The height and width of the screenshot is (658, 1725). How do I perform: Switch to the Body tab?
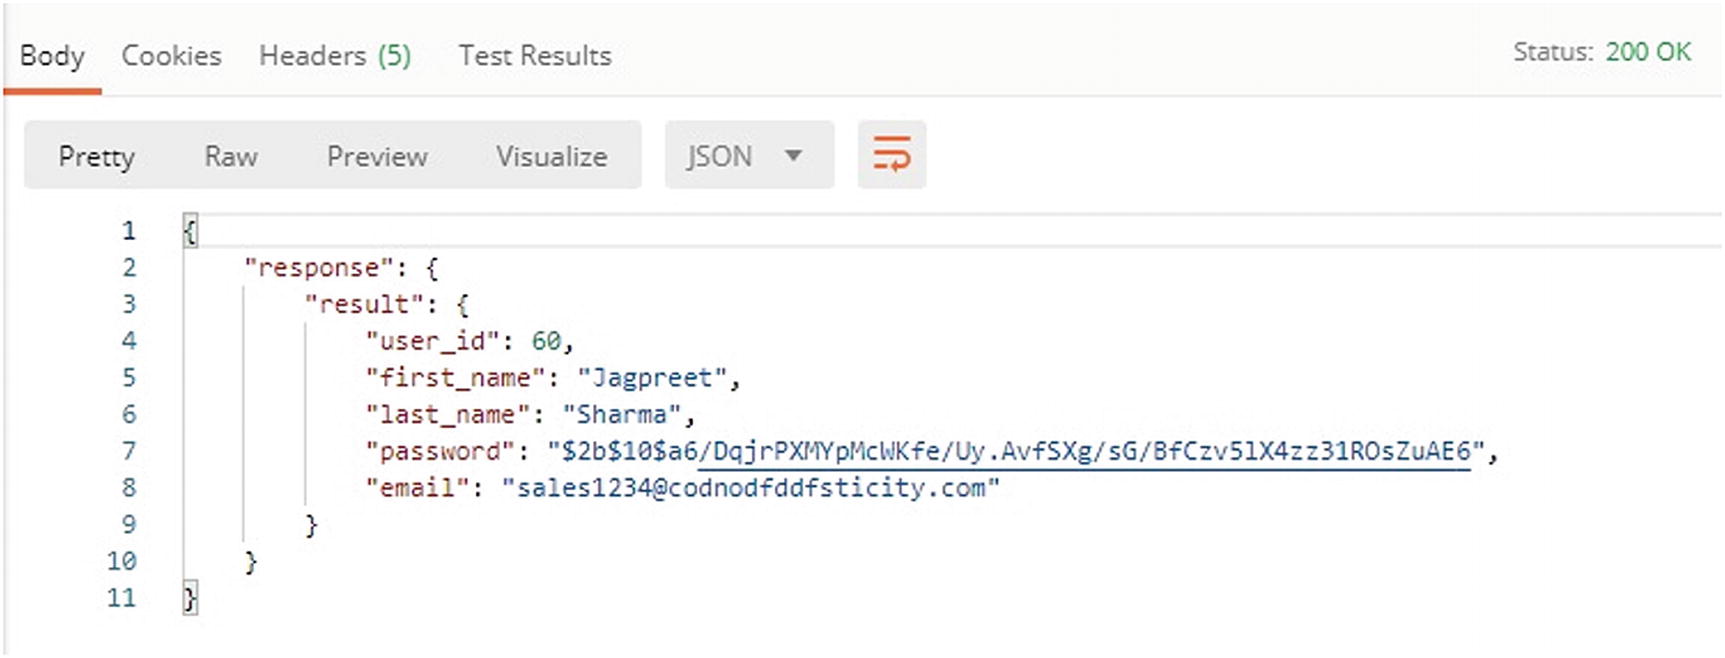(52, 56)
